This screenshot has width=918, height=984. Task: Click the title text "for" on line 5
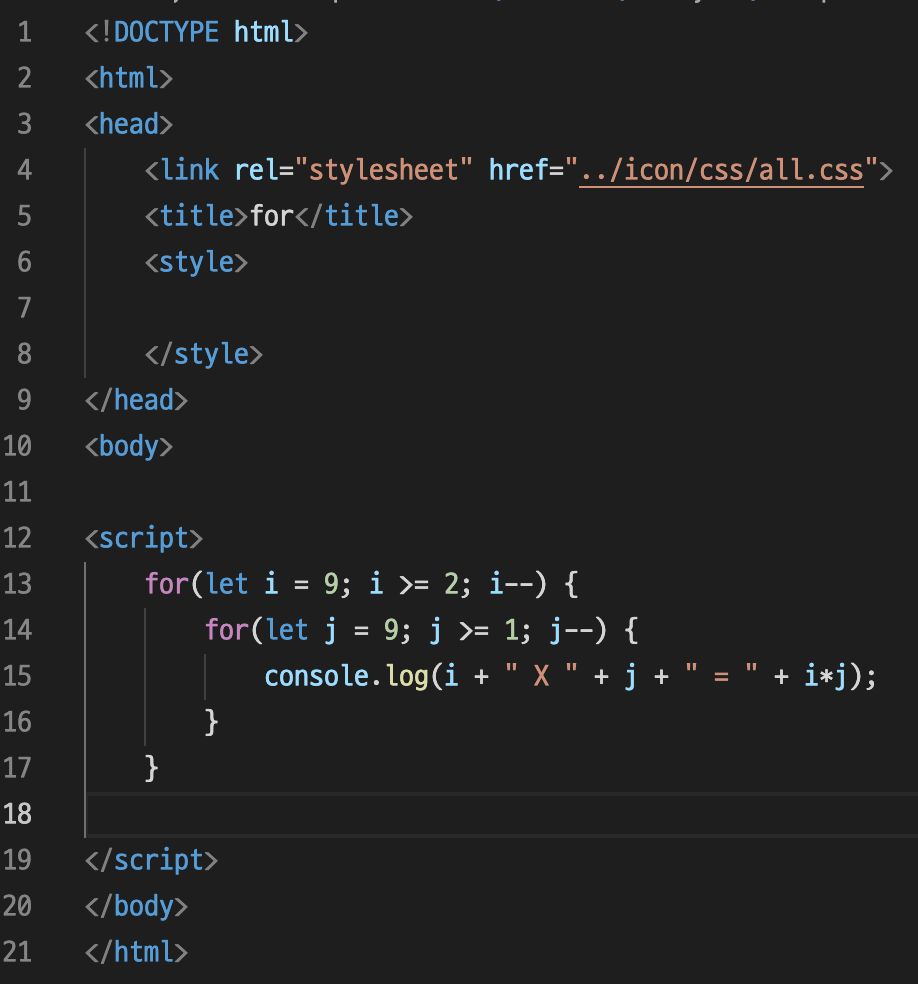(x=272, y=216)
